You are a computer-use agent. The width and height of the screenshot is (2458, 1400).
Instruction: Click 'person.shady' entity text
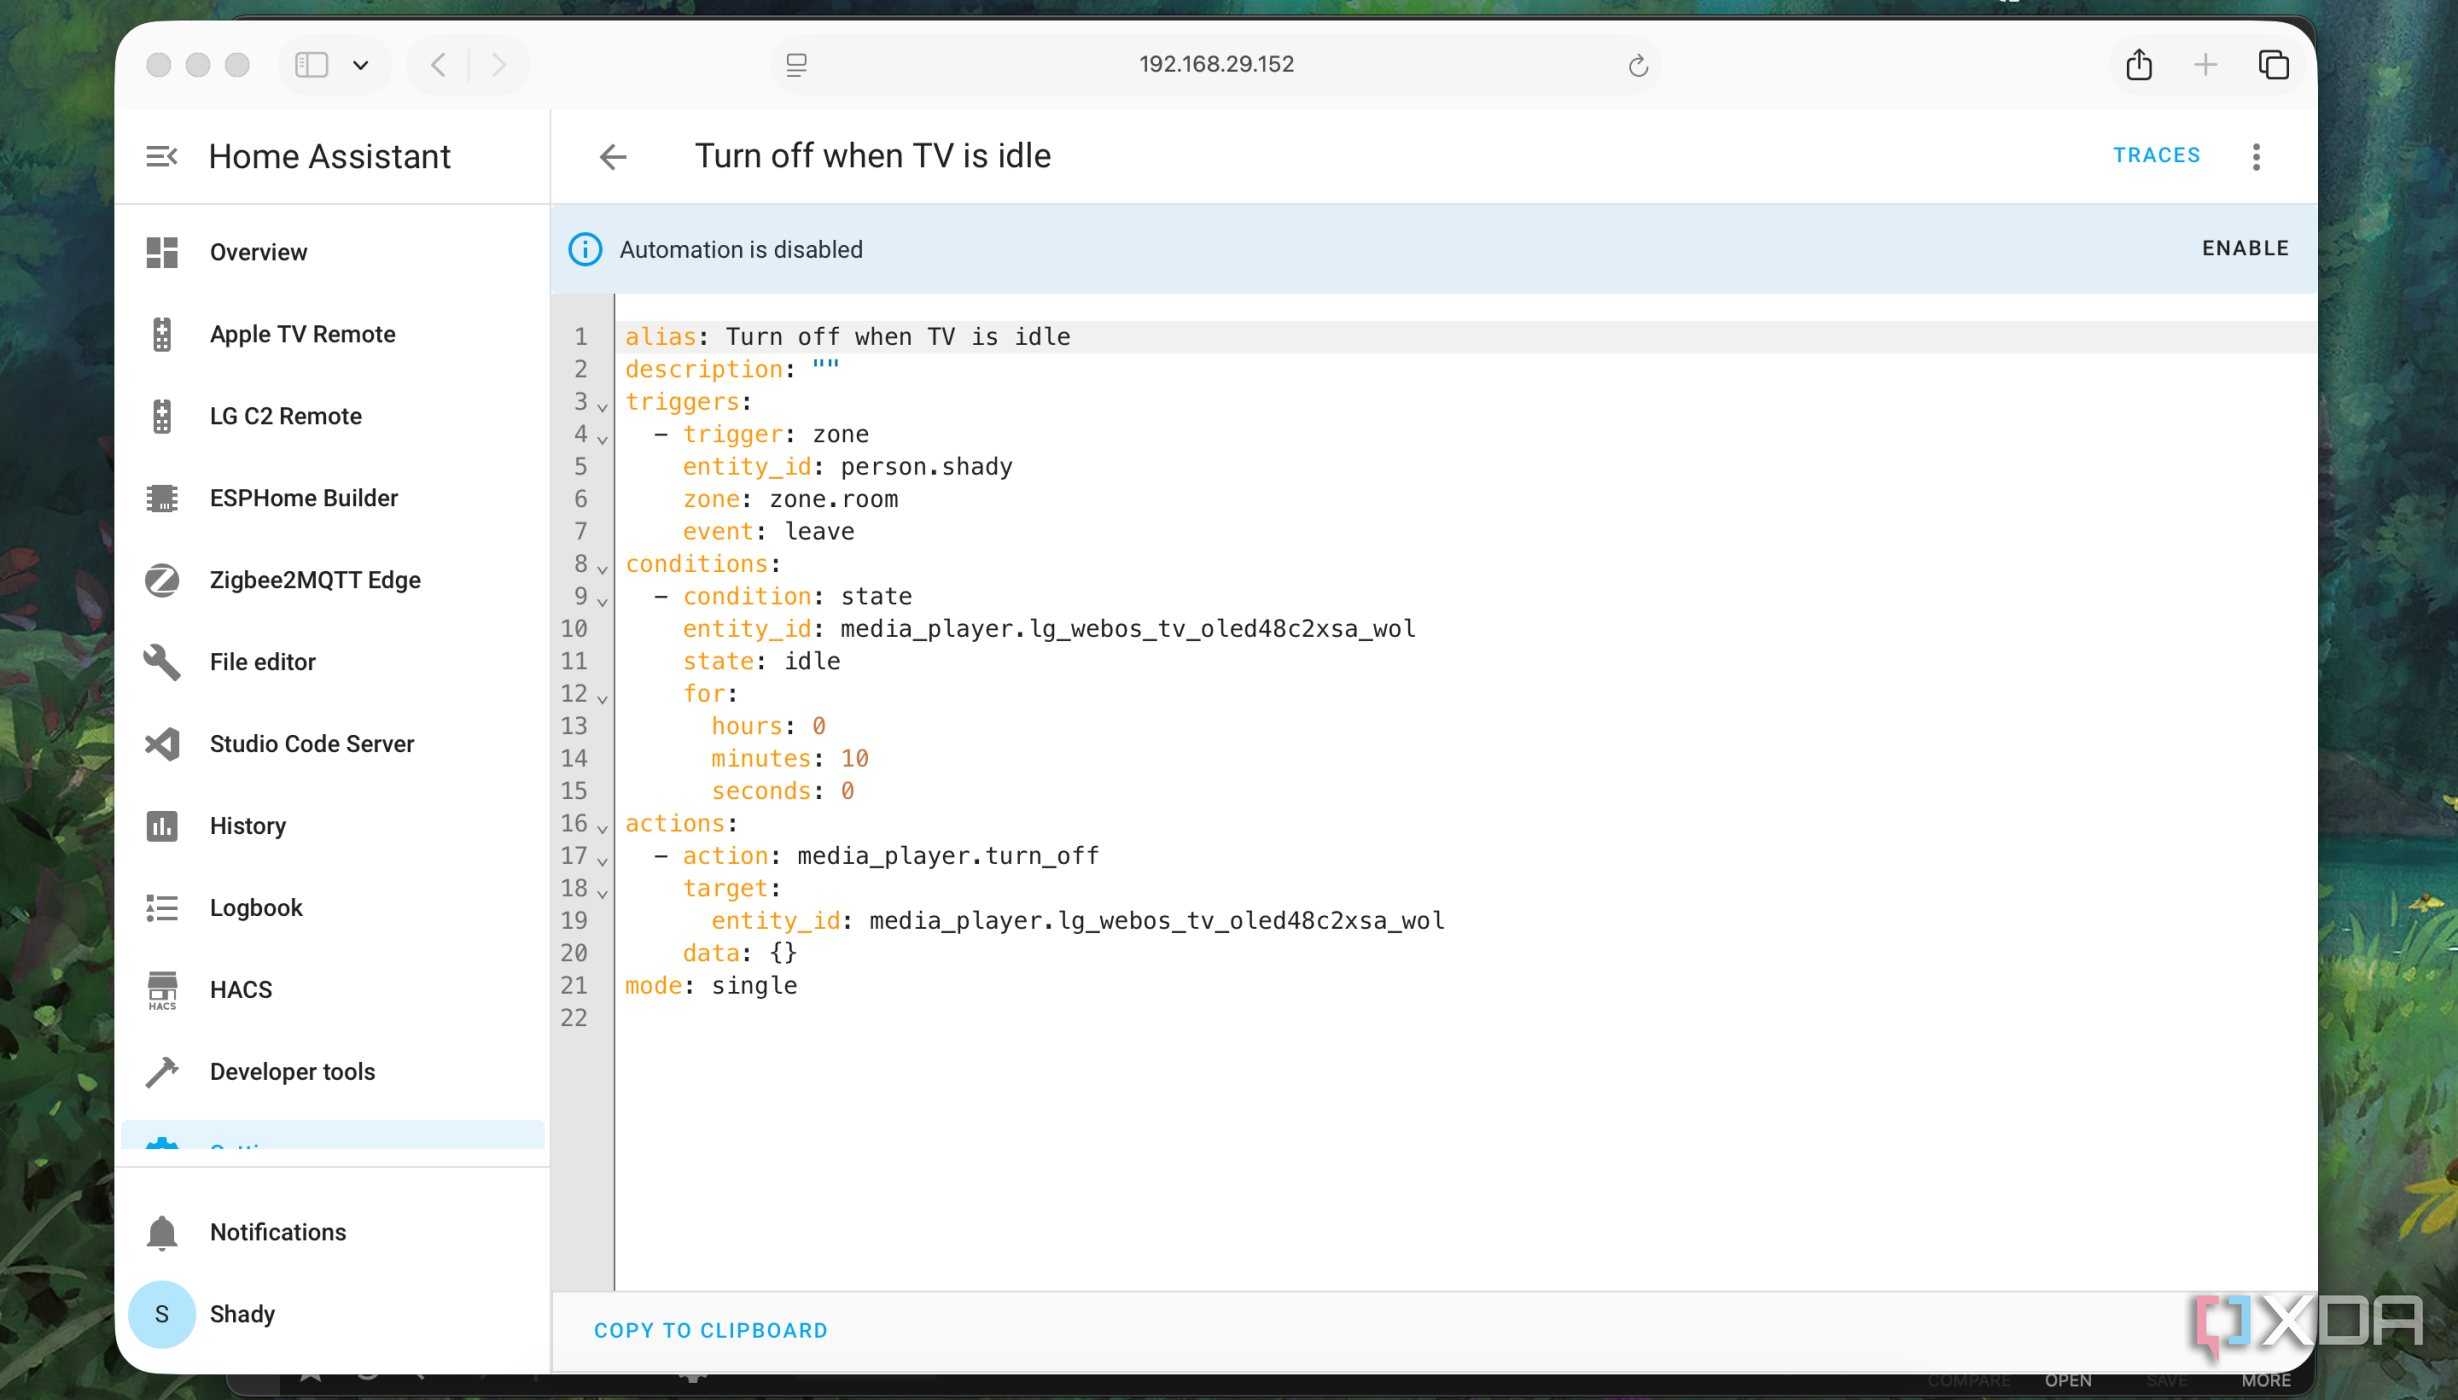coord(926,467)
